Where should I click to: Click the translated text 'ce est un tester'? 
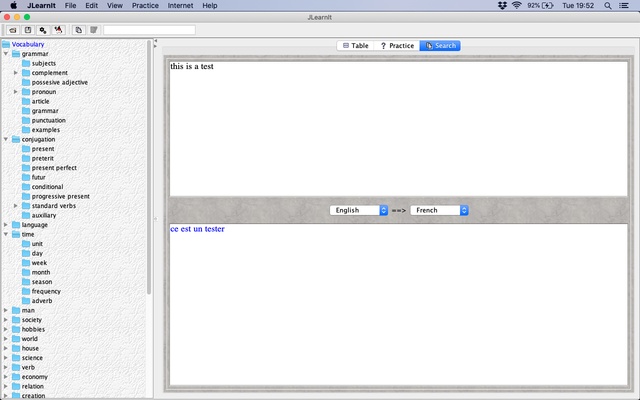point(198,229)
